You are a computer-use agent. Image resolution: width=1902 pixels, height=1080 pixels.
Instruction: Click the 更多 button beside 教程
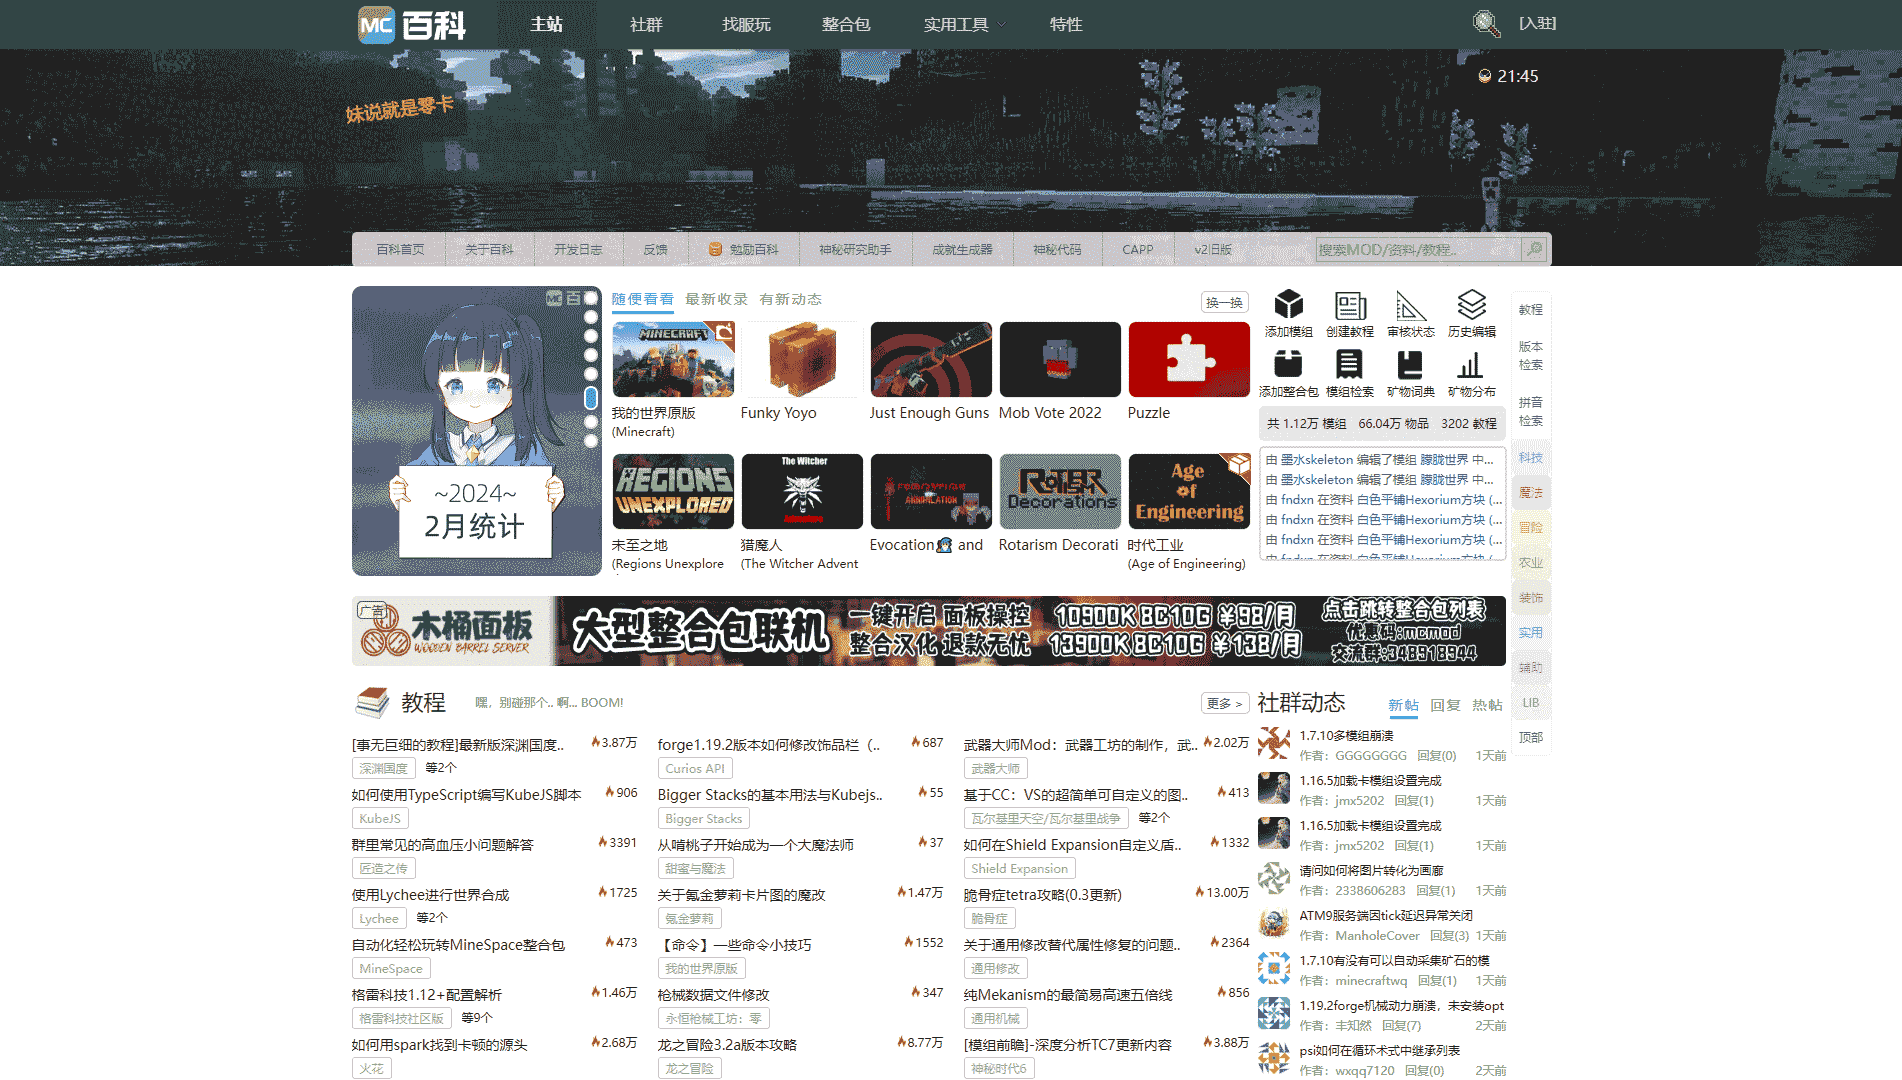(x=1225, y=703)
